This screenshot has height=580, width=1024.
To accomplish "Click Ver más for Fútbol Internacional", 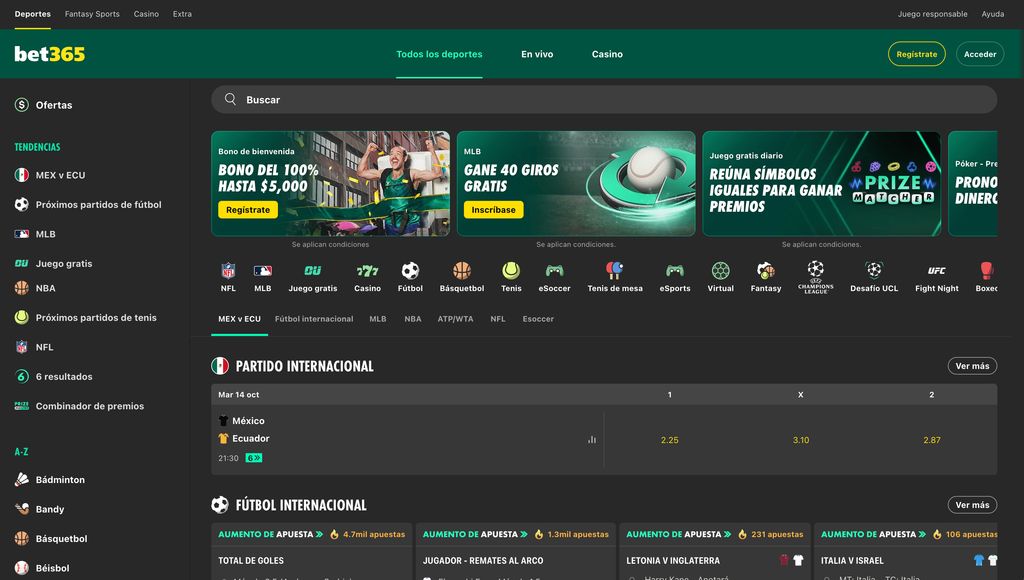I will click(x=972, y=505).
